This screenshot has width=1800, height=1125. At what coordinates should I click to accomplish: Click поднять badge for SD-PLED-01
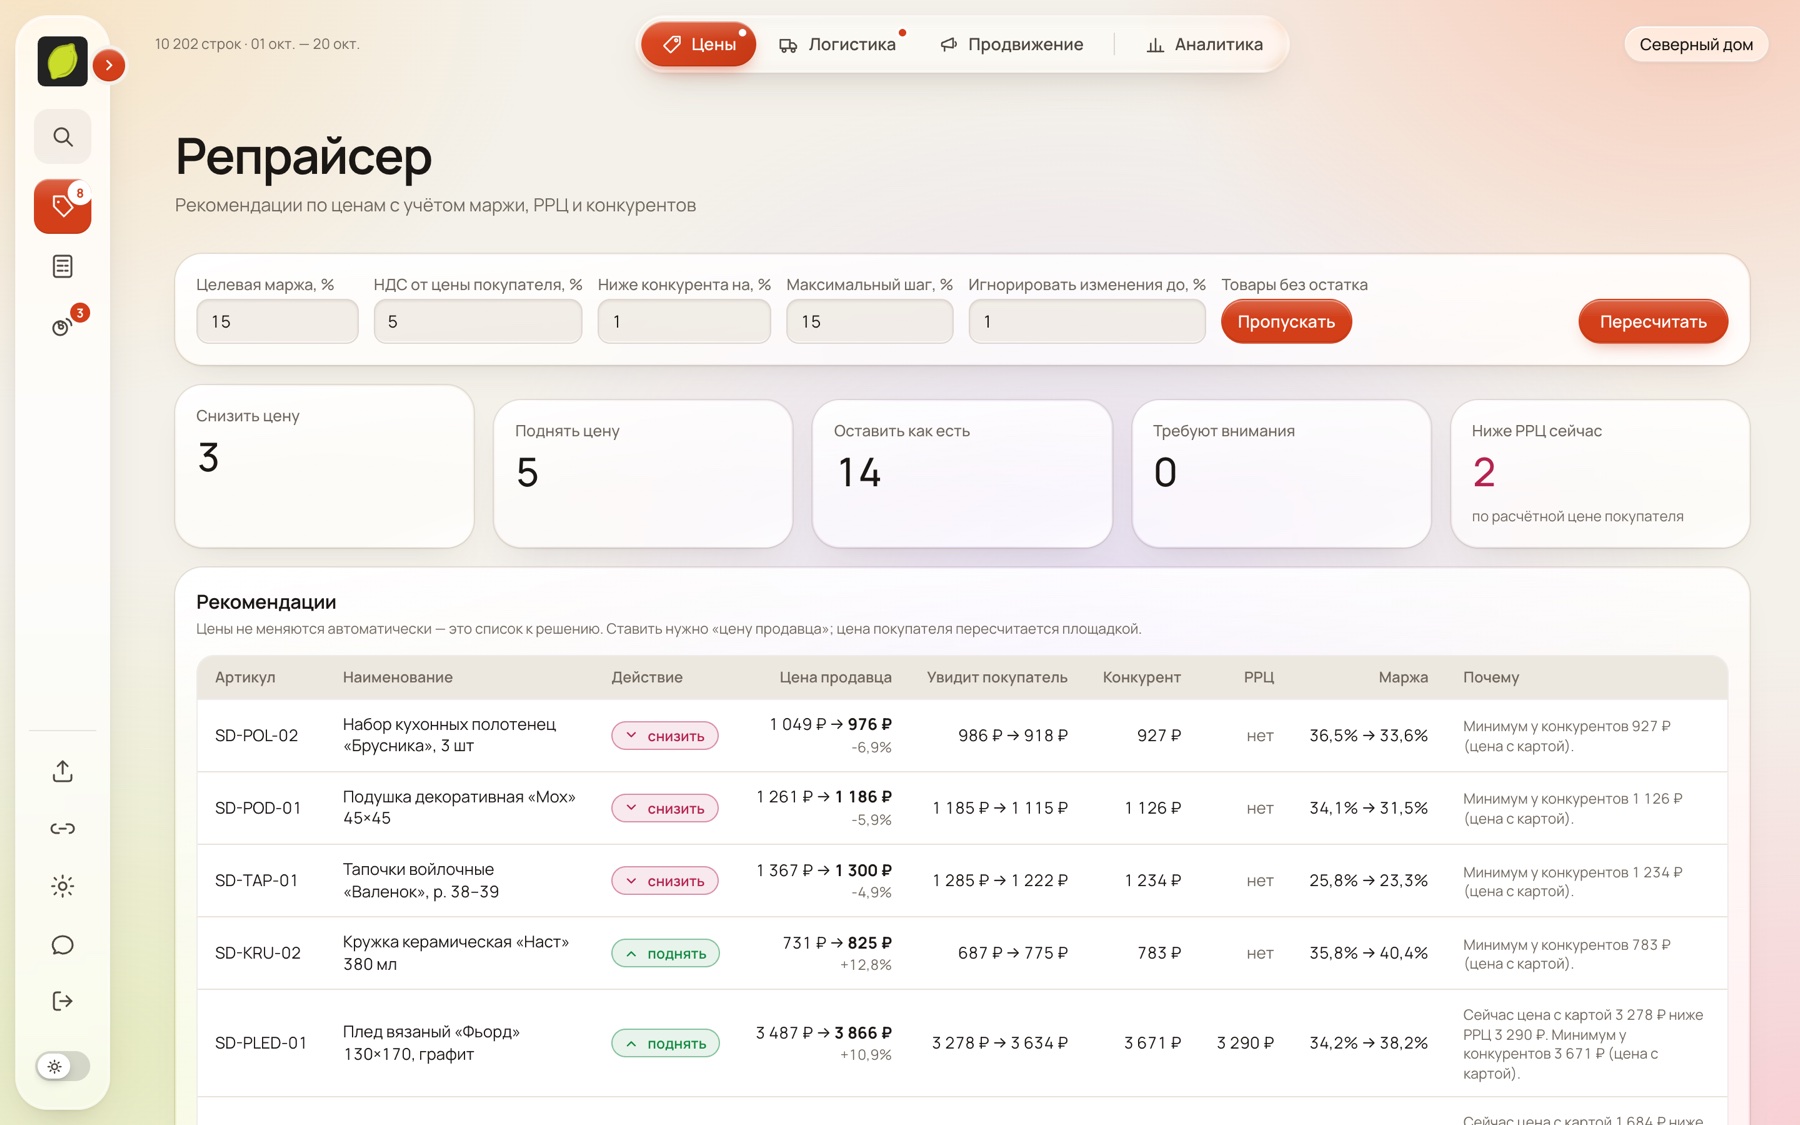tap(665, 1043)
